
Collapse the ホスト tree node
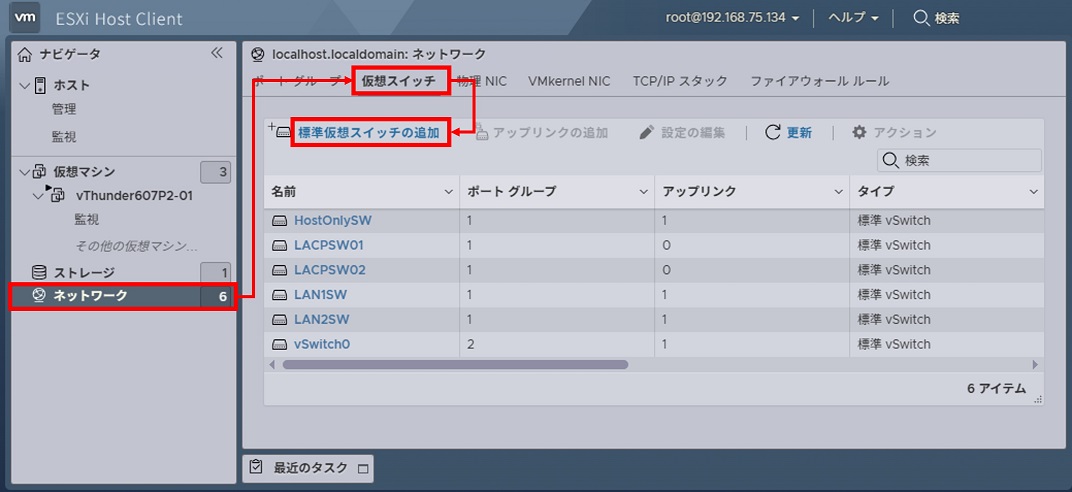(25, 86)
